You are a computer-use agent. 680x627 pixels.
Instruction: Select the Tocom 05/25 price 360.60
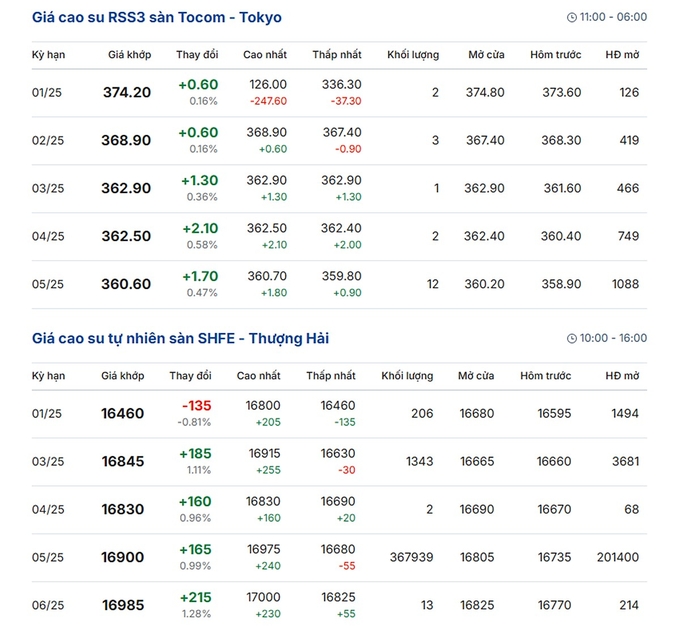click(126, 284)
